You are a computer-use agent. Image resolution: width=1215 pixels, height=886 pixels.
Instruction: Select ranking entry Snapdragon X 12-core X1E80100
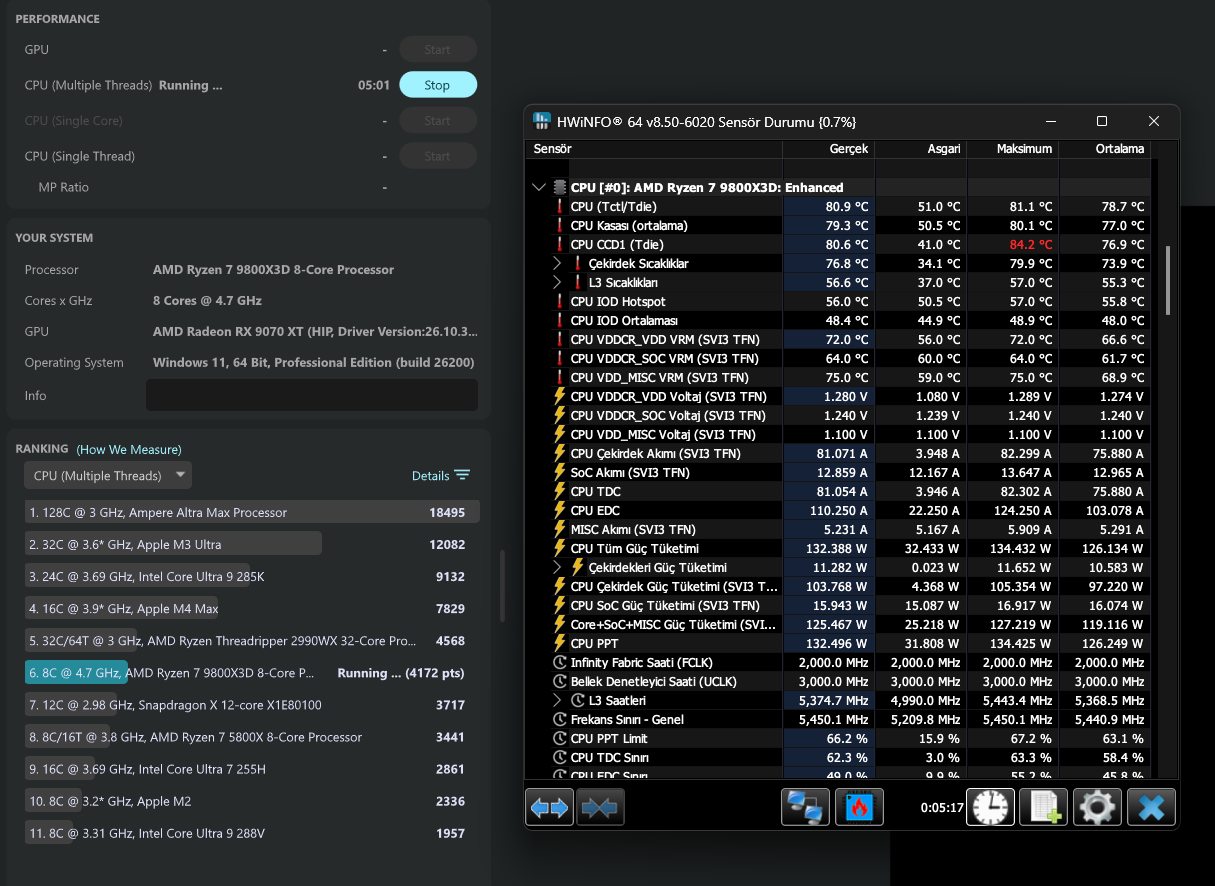[252, 705]
